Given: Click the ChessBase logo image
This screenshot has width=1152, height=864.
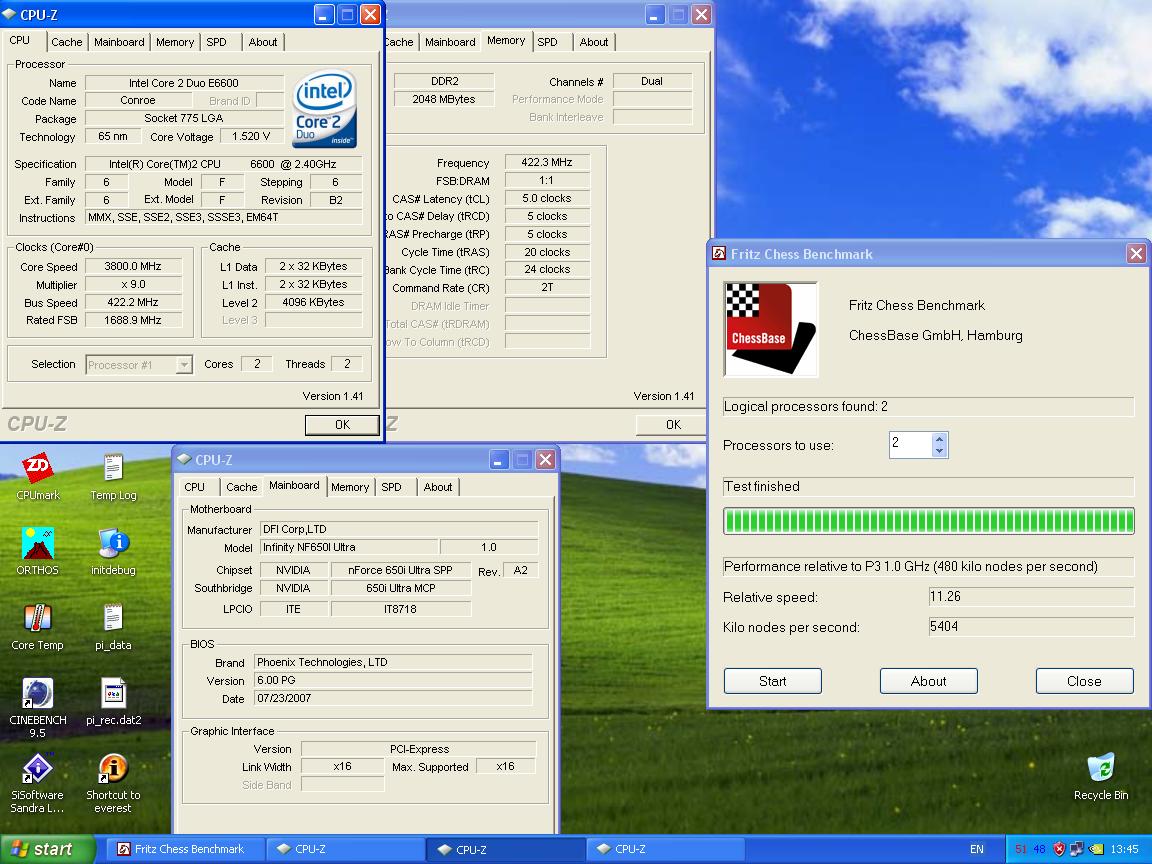Looking at the screenshot, I should (x=771, y=329).
